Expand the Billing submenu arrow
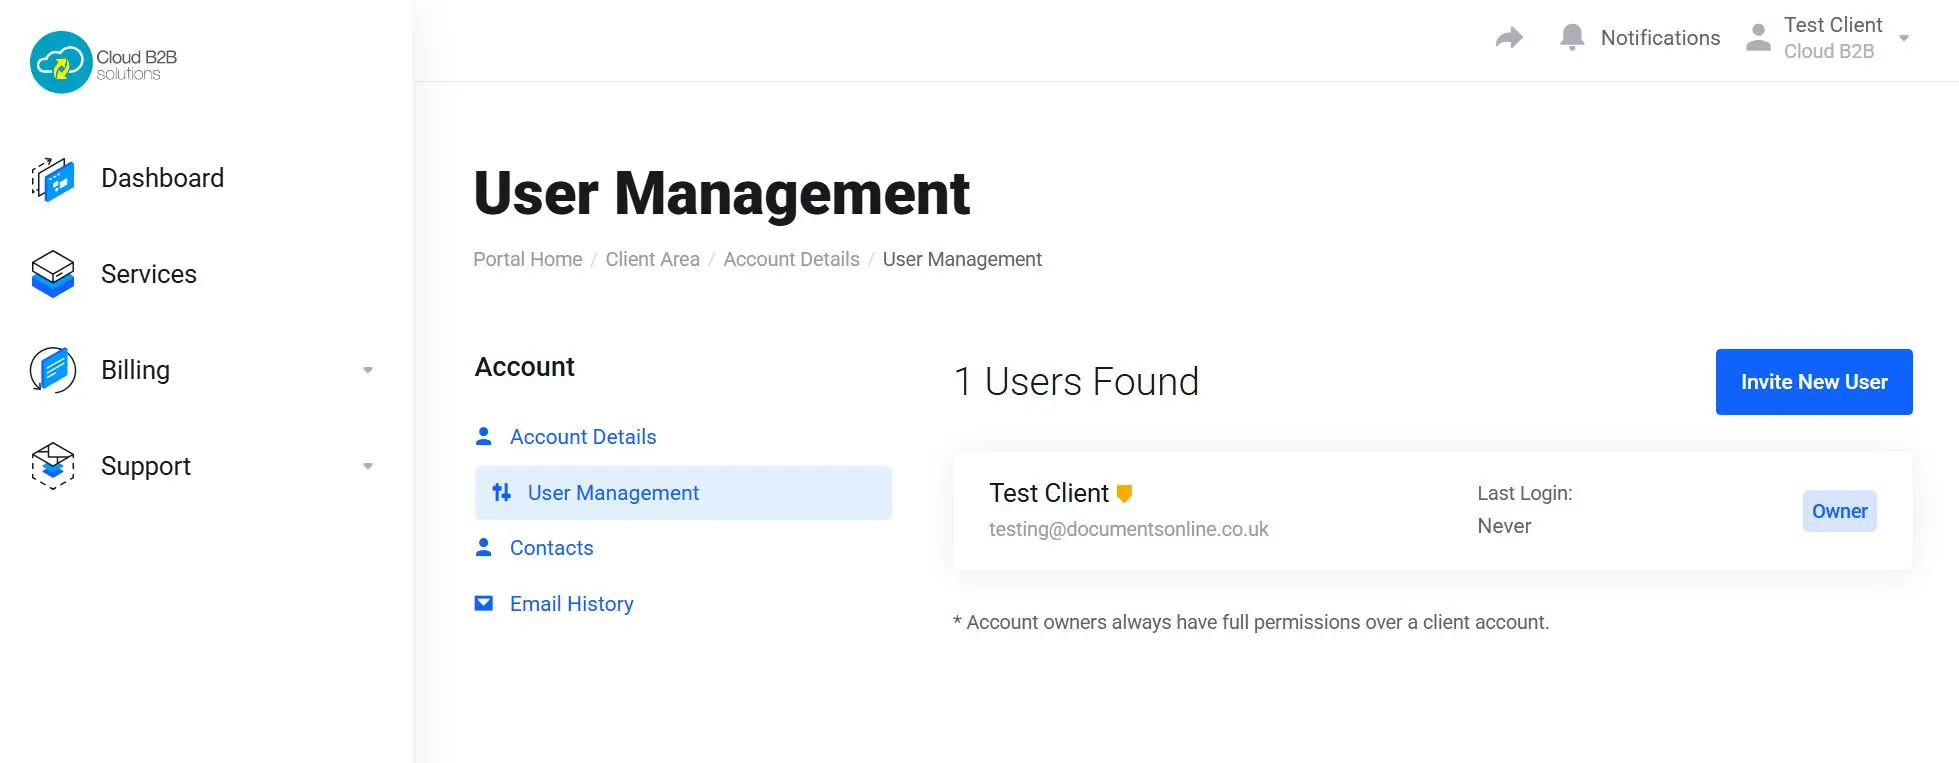The height and width of the screenshot is (763, 1959). [x=368, y=370]
